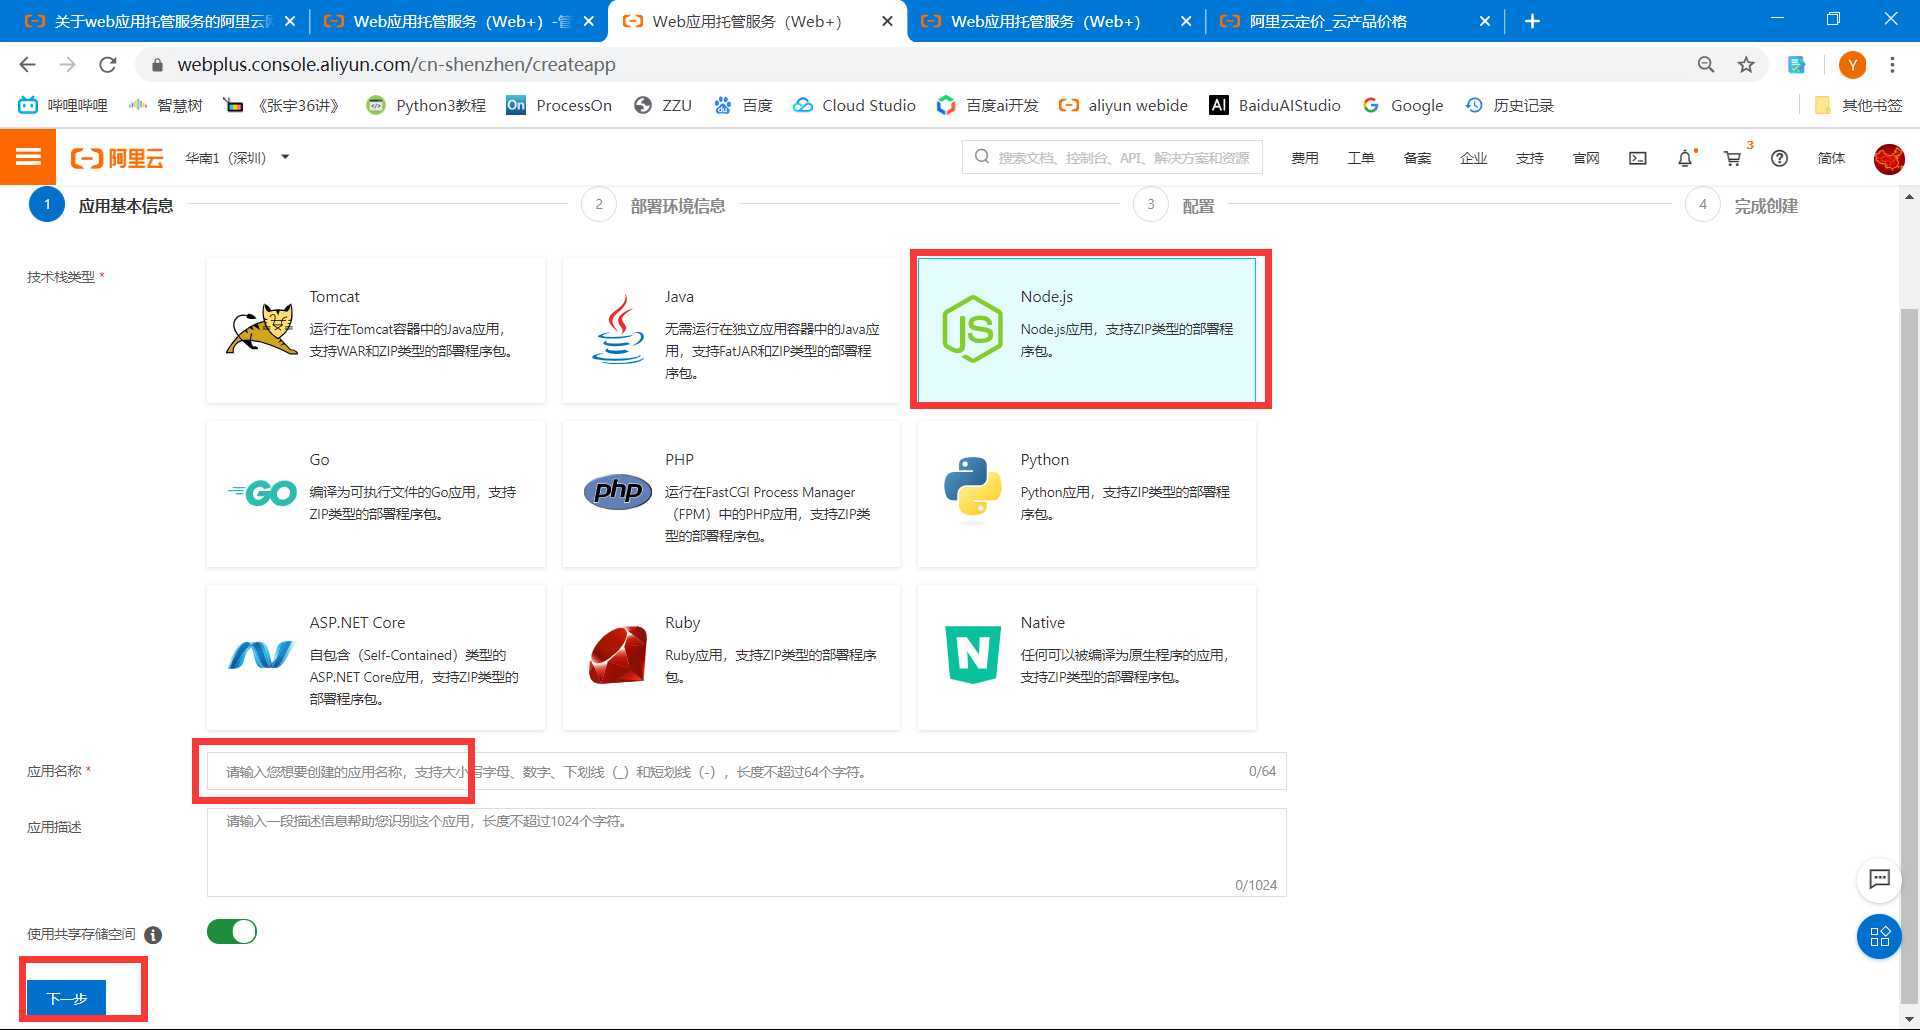The image size is (1920, 1030).
Task: Click step 1 应用基本信息
Action: point(102,205)
